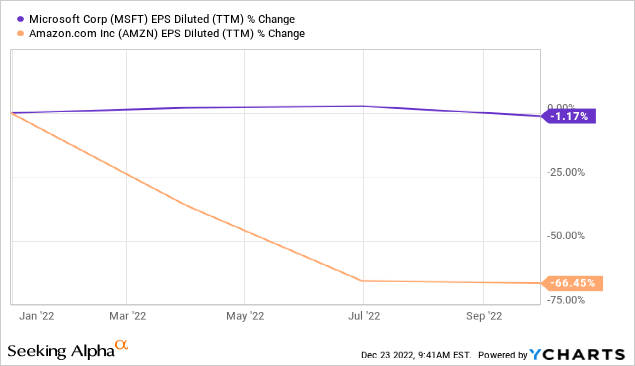635x366 pixels.
Task: Click the -50.00% y-axis label
Action: pyautogui.click(x=566, y=235)
